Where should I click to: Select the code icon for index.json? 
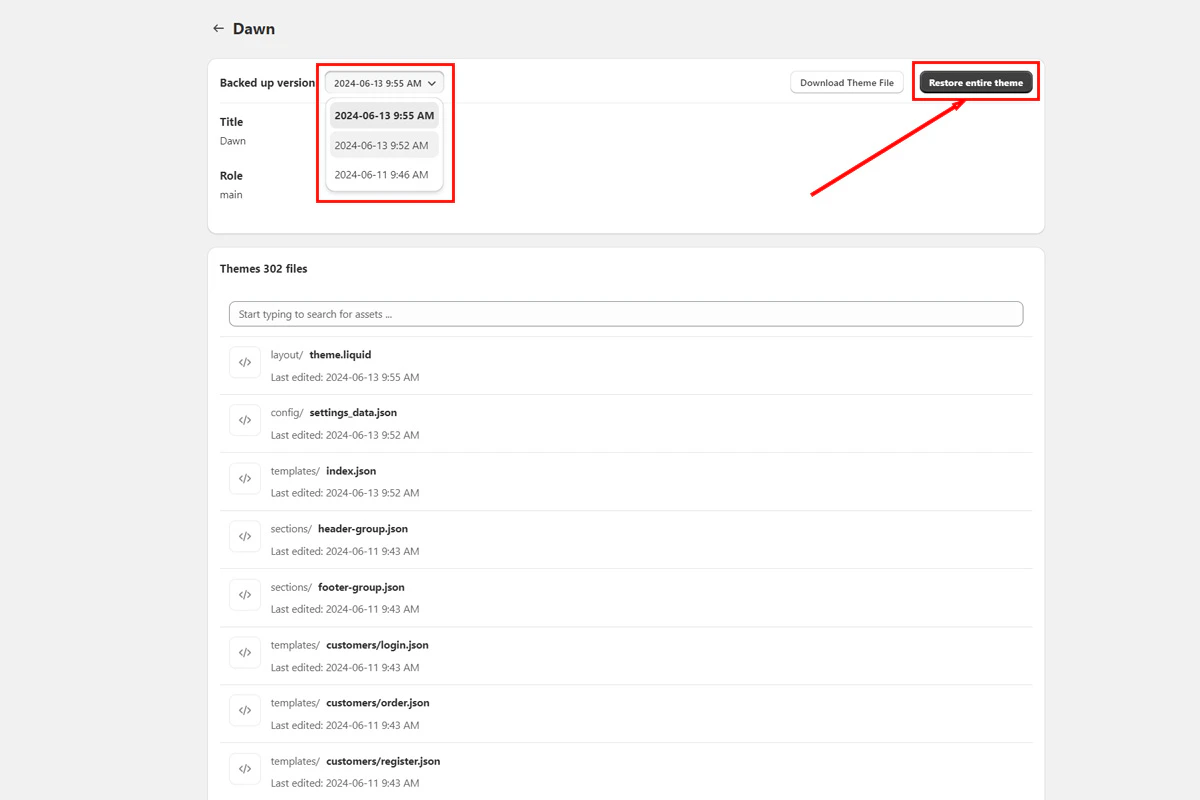[245, 478]
